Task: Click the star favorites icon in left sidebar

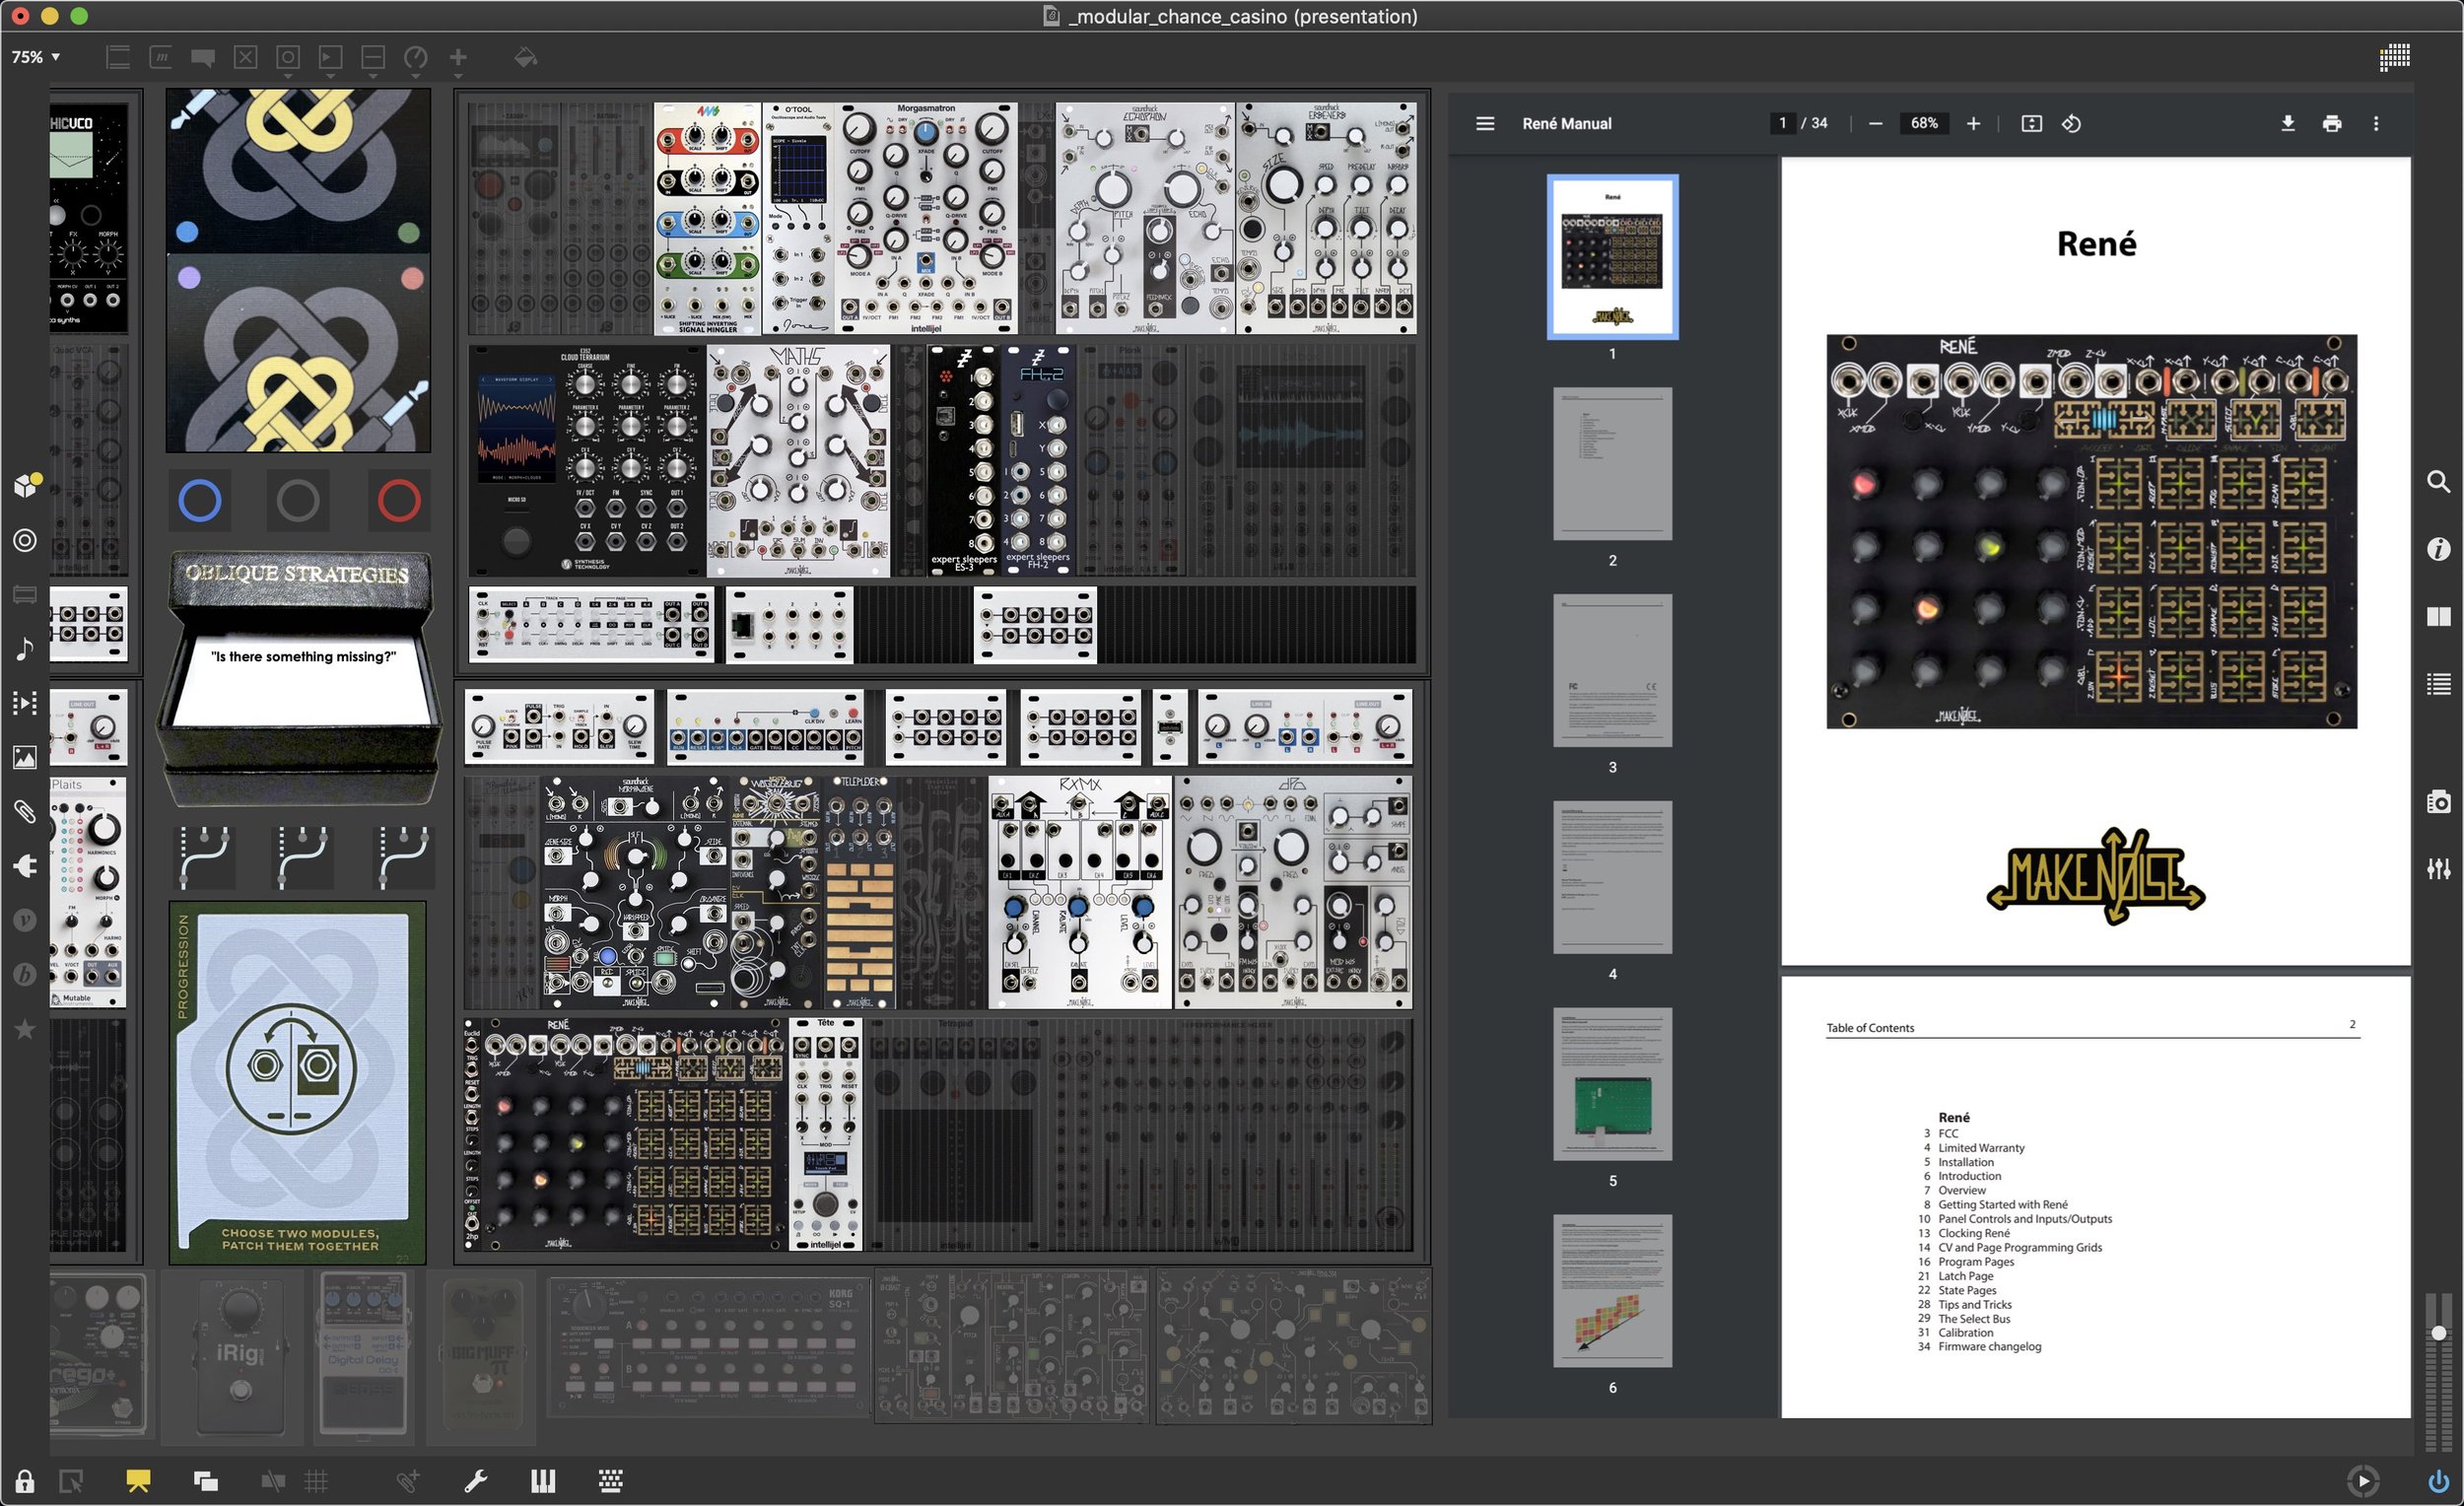Action: [x=25, y=1029]
